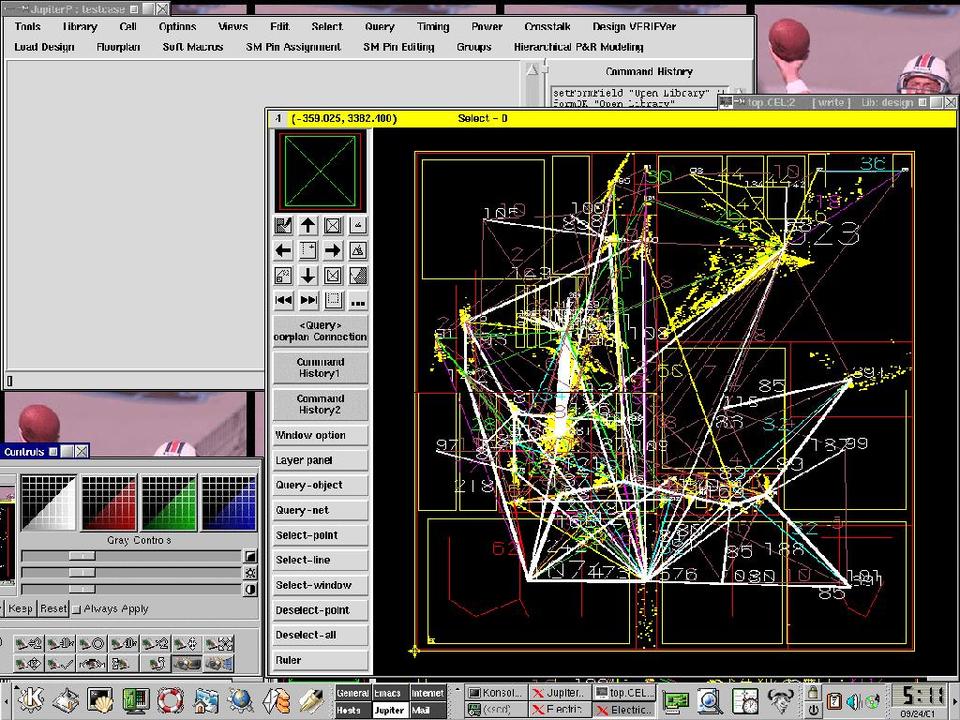Screen dimensions: 960x720
Task: Open the KDE K menu launcher
Action: tap(32, 699)
